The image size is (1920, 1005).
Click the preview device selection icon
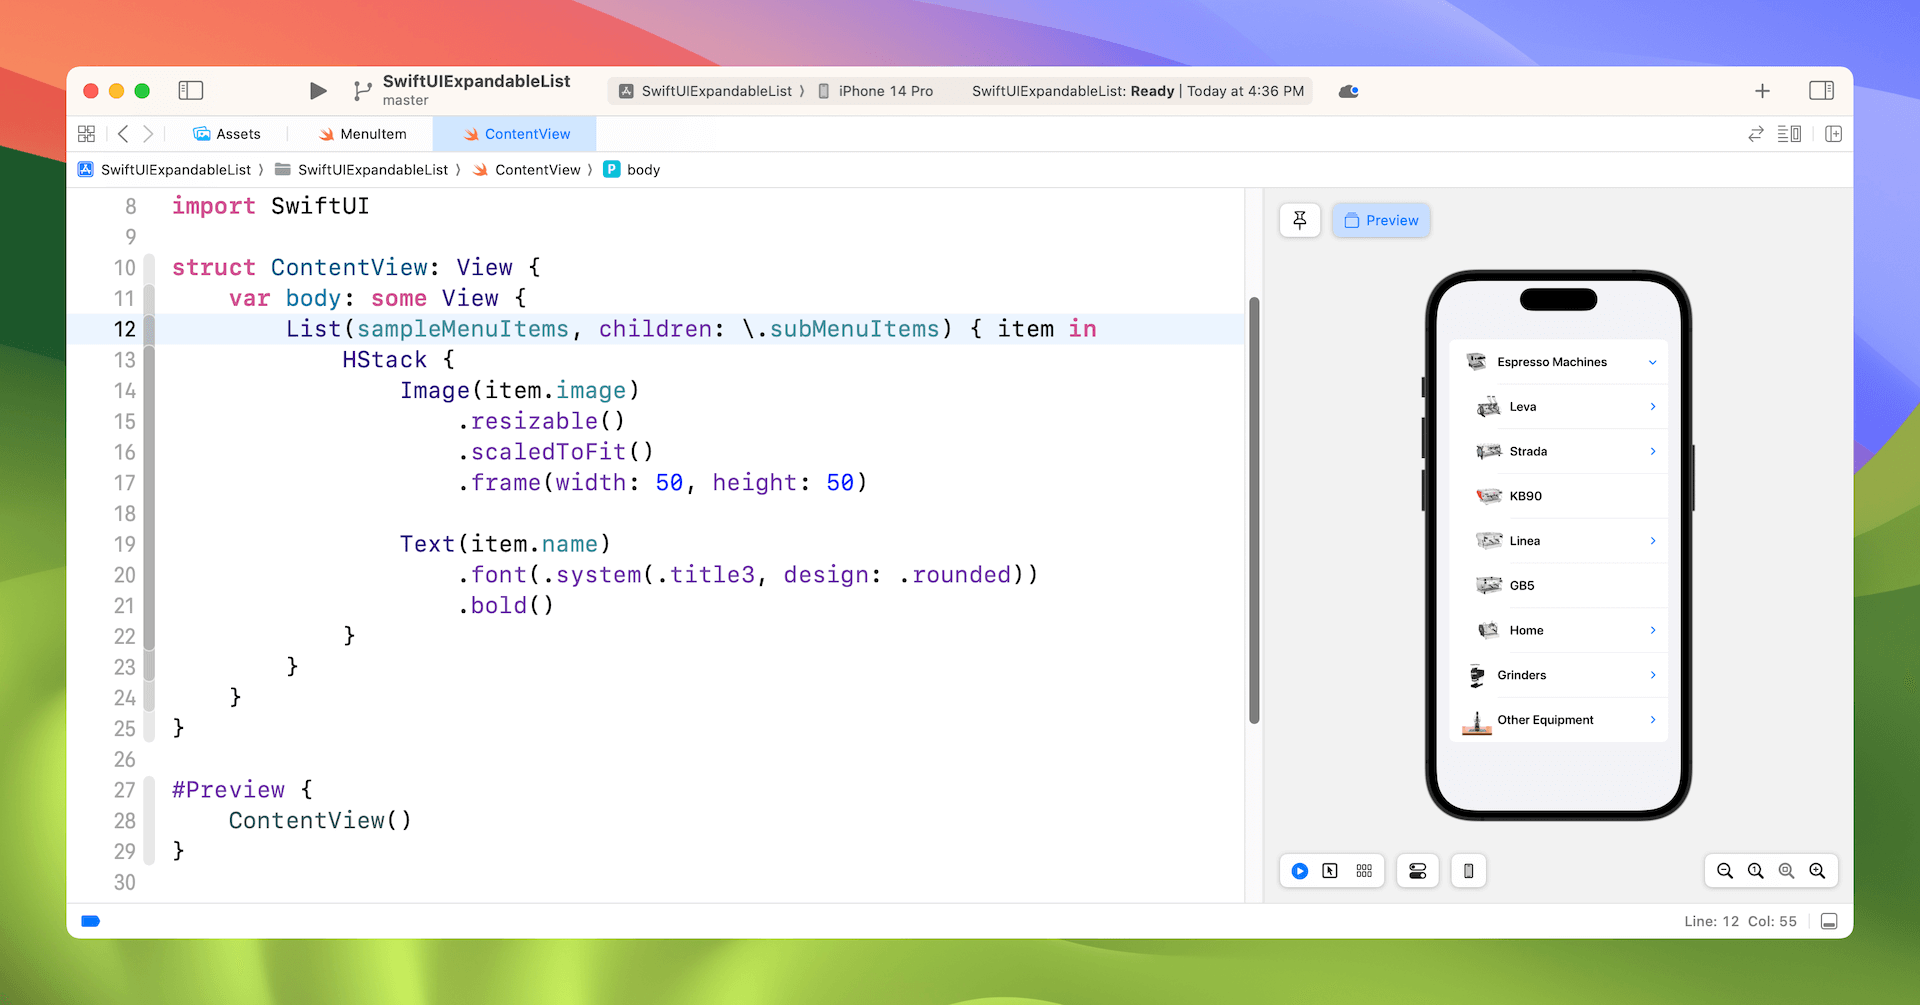[x=1468, y=871]
